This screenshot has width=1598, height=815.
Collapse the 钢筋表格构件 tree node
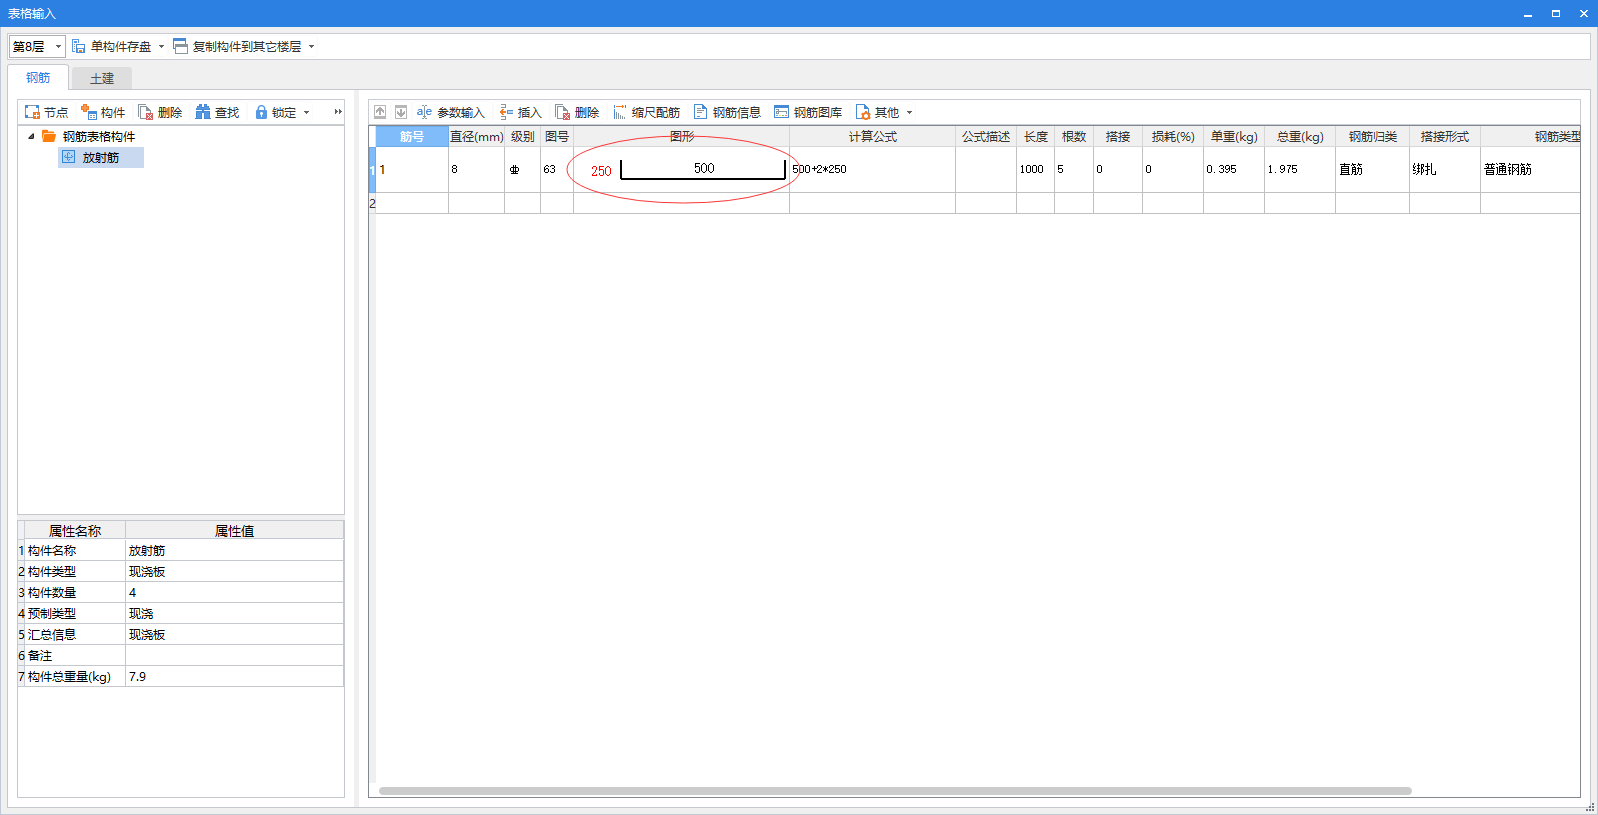click(31, 137)
